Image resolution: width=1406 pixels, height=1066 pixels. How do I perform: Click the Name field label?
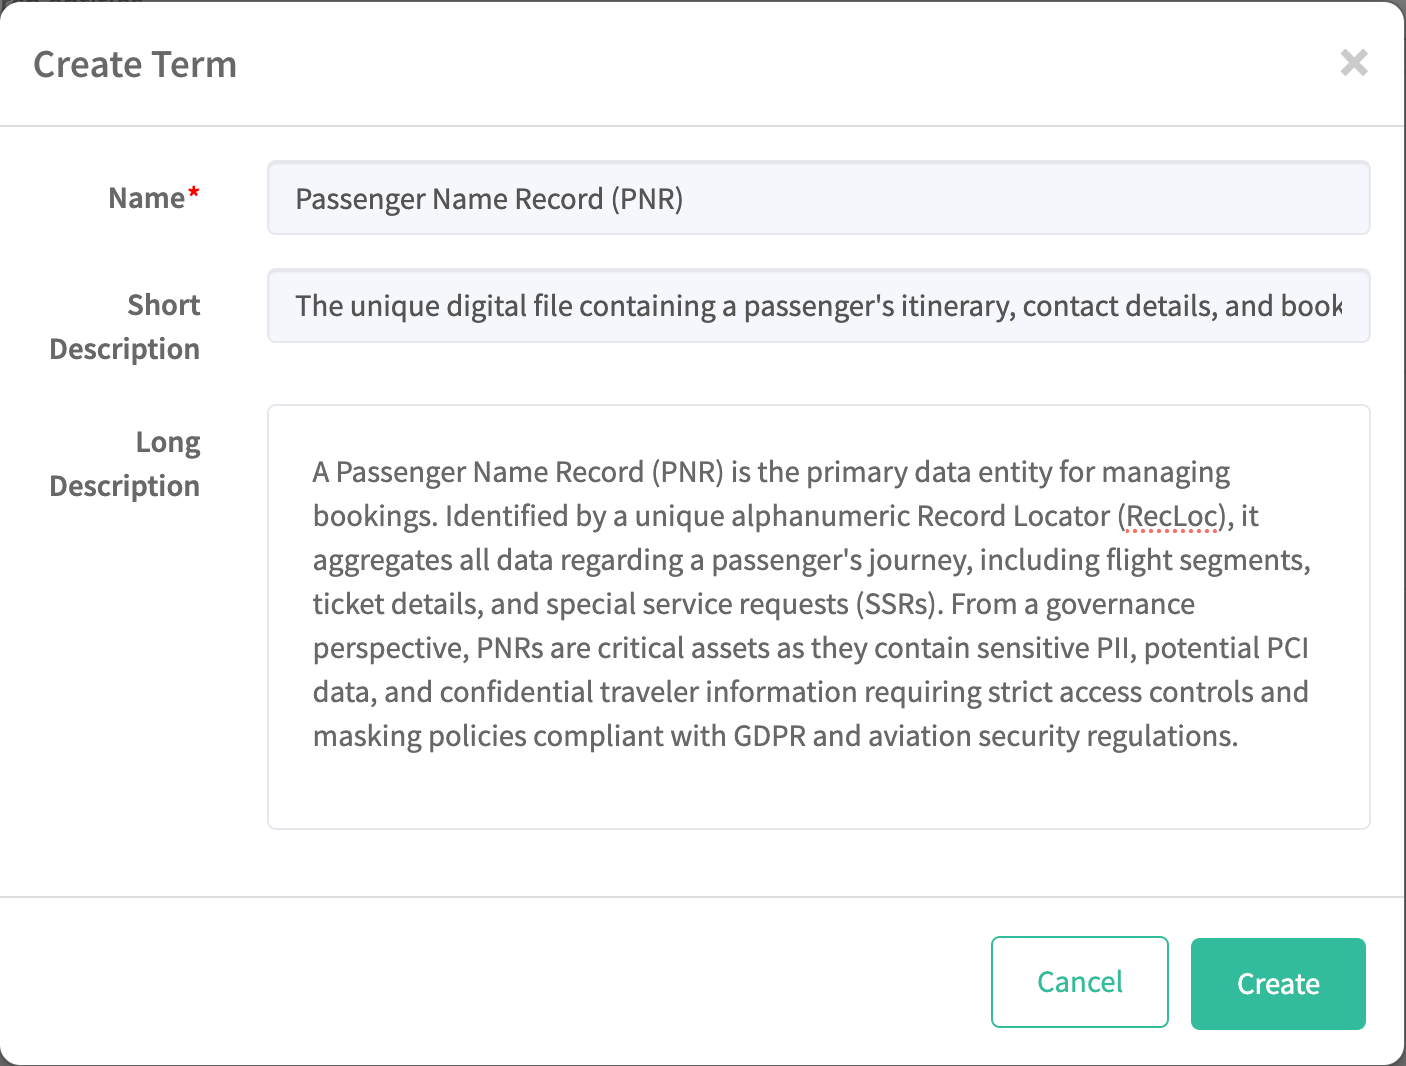(146, 198)
